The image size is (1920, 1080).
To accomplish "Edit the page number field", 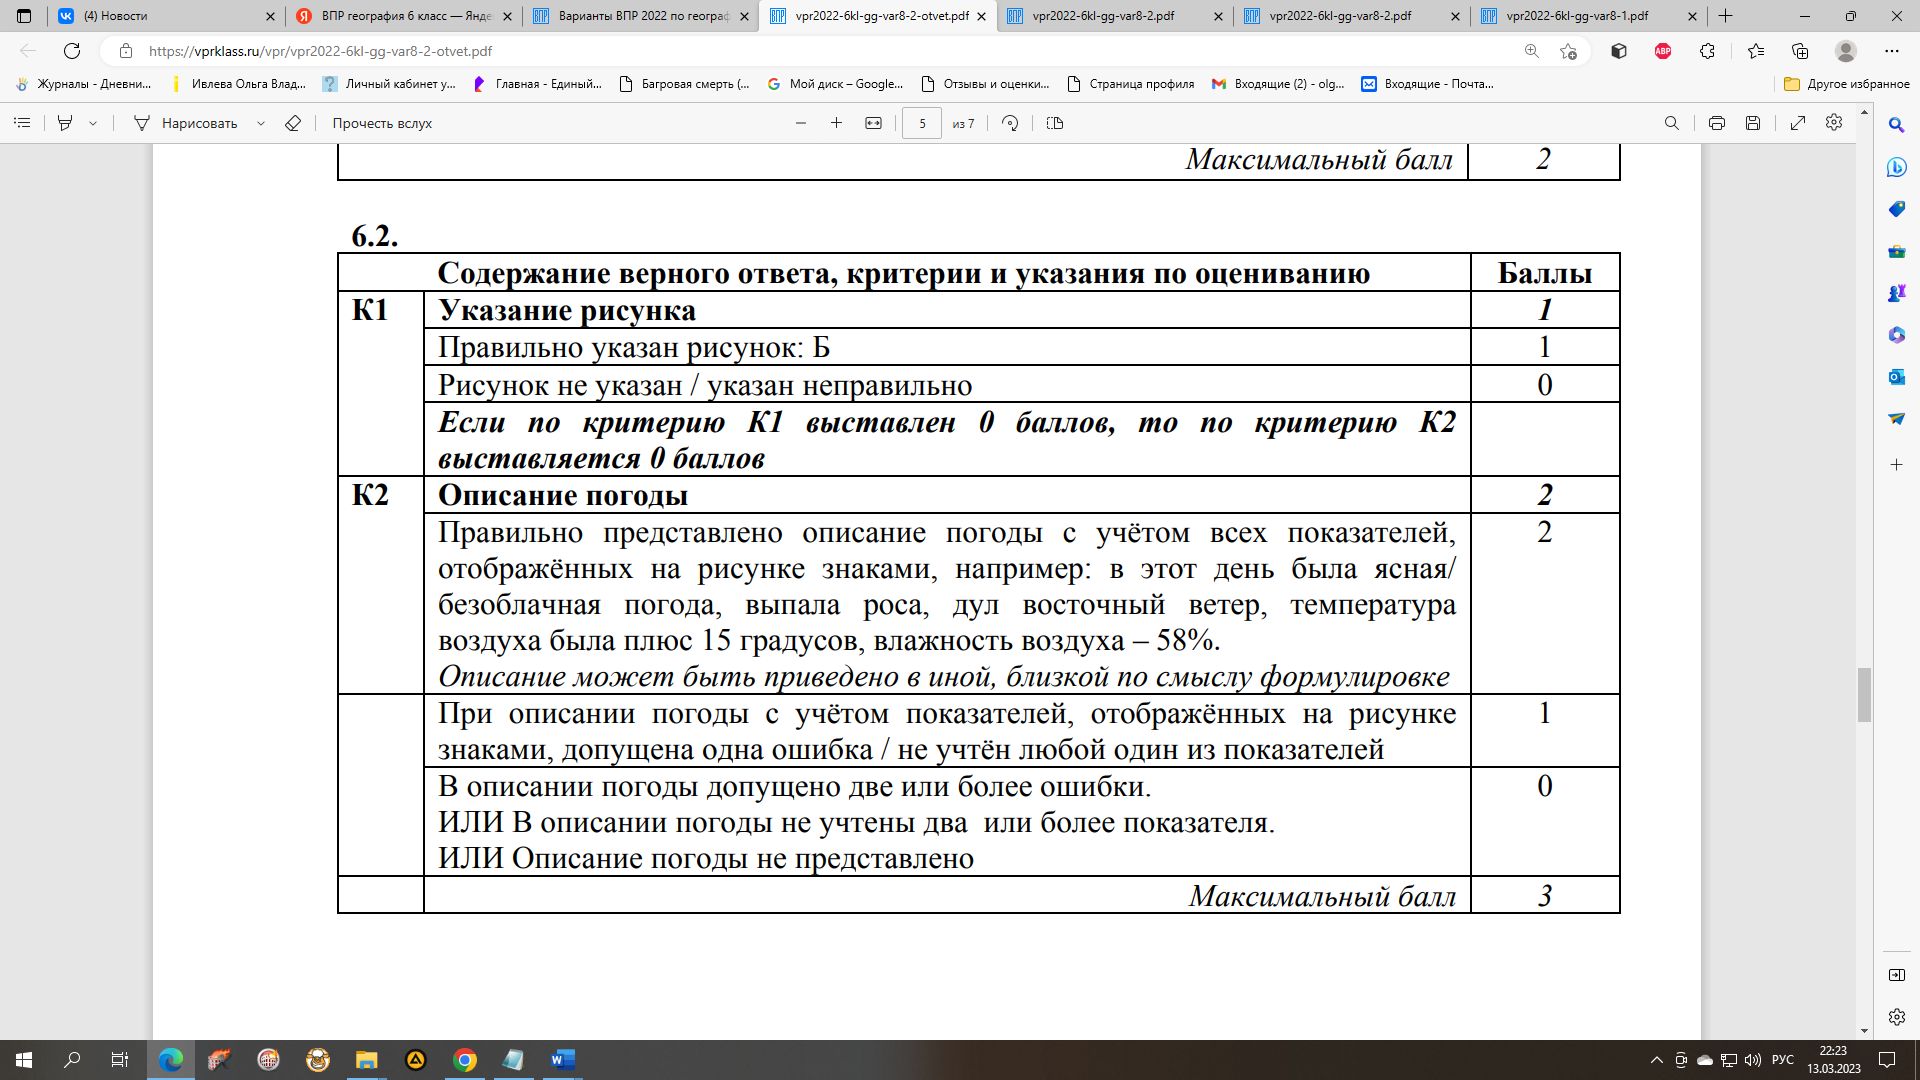I will pyautogui.click(x=922, y=123).
